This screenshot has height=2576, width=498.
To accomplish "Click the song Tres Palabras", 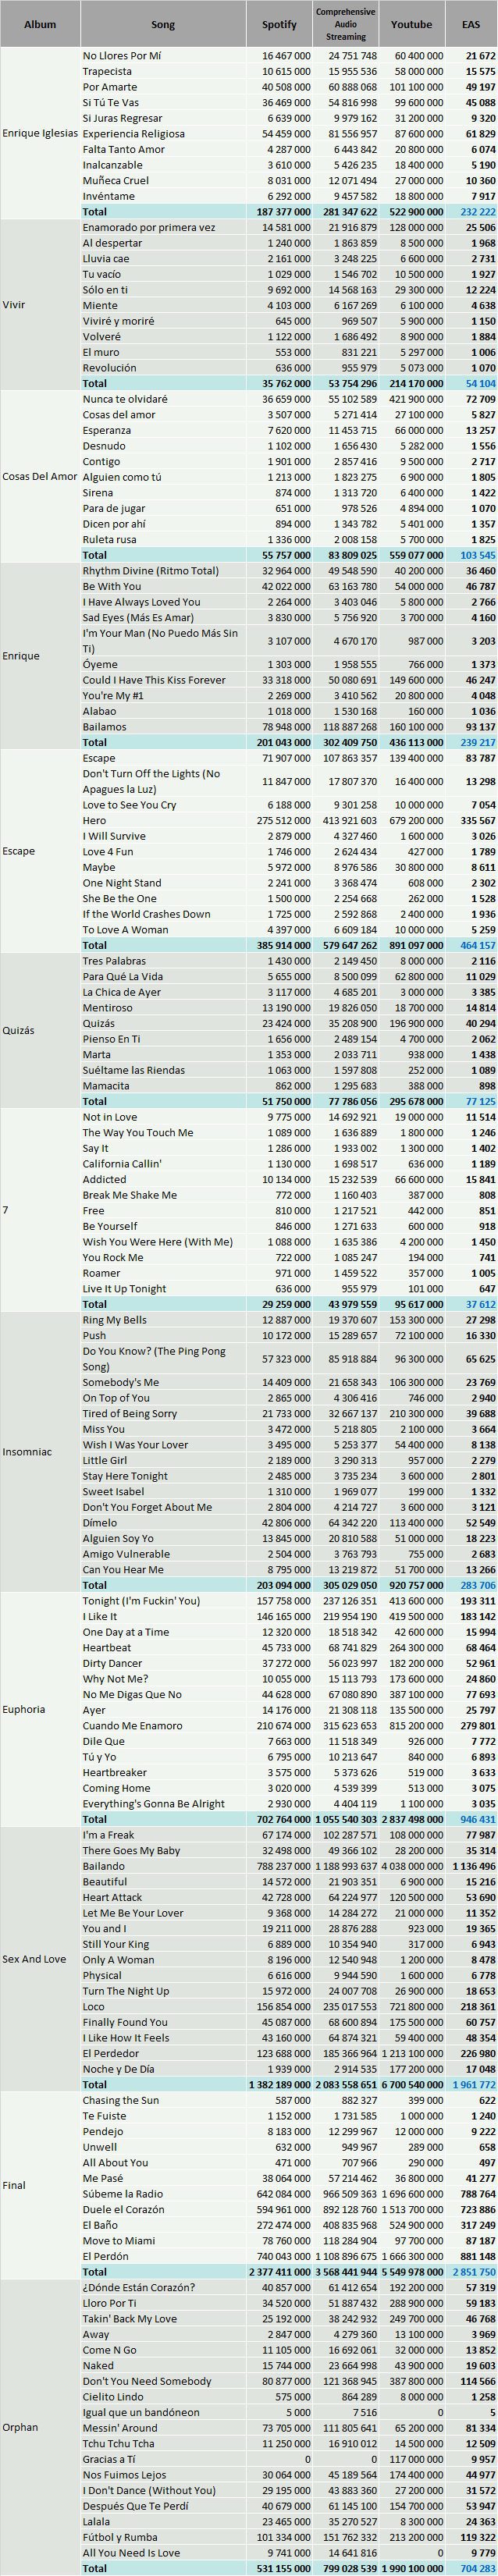I will pyautogui.click(x=113, y=960).
